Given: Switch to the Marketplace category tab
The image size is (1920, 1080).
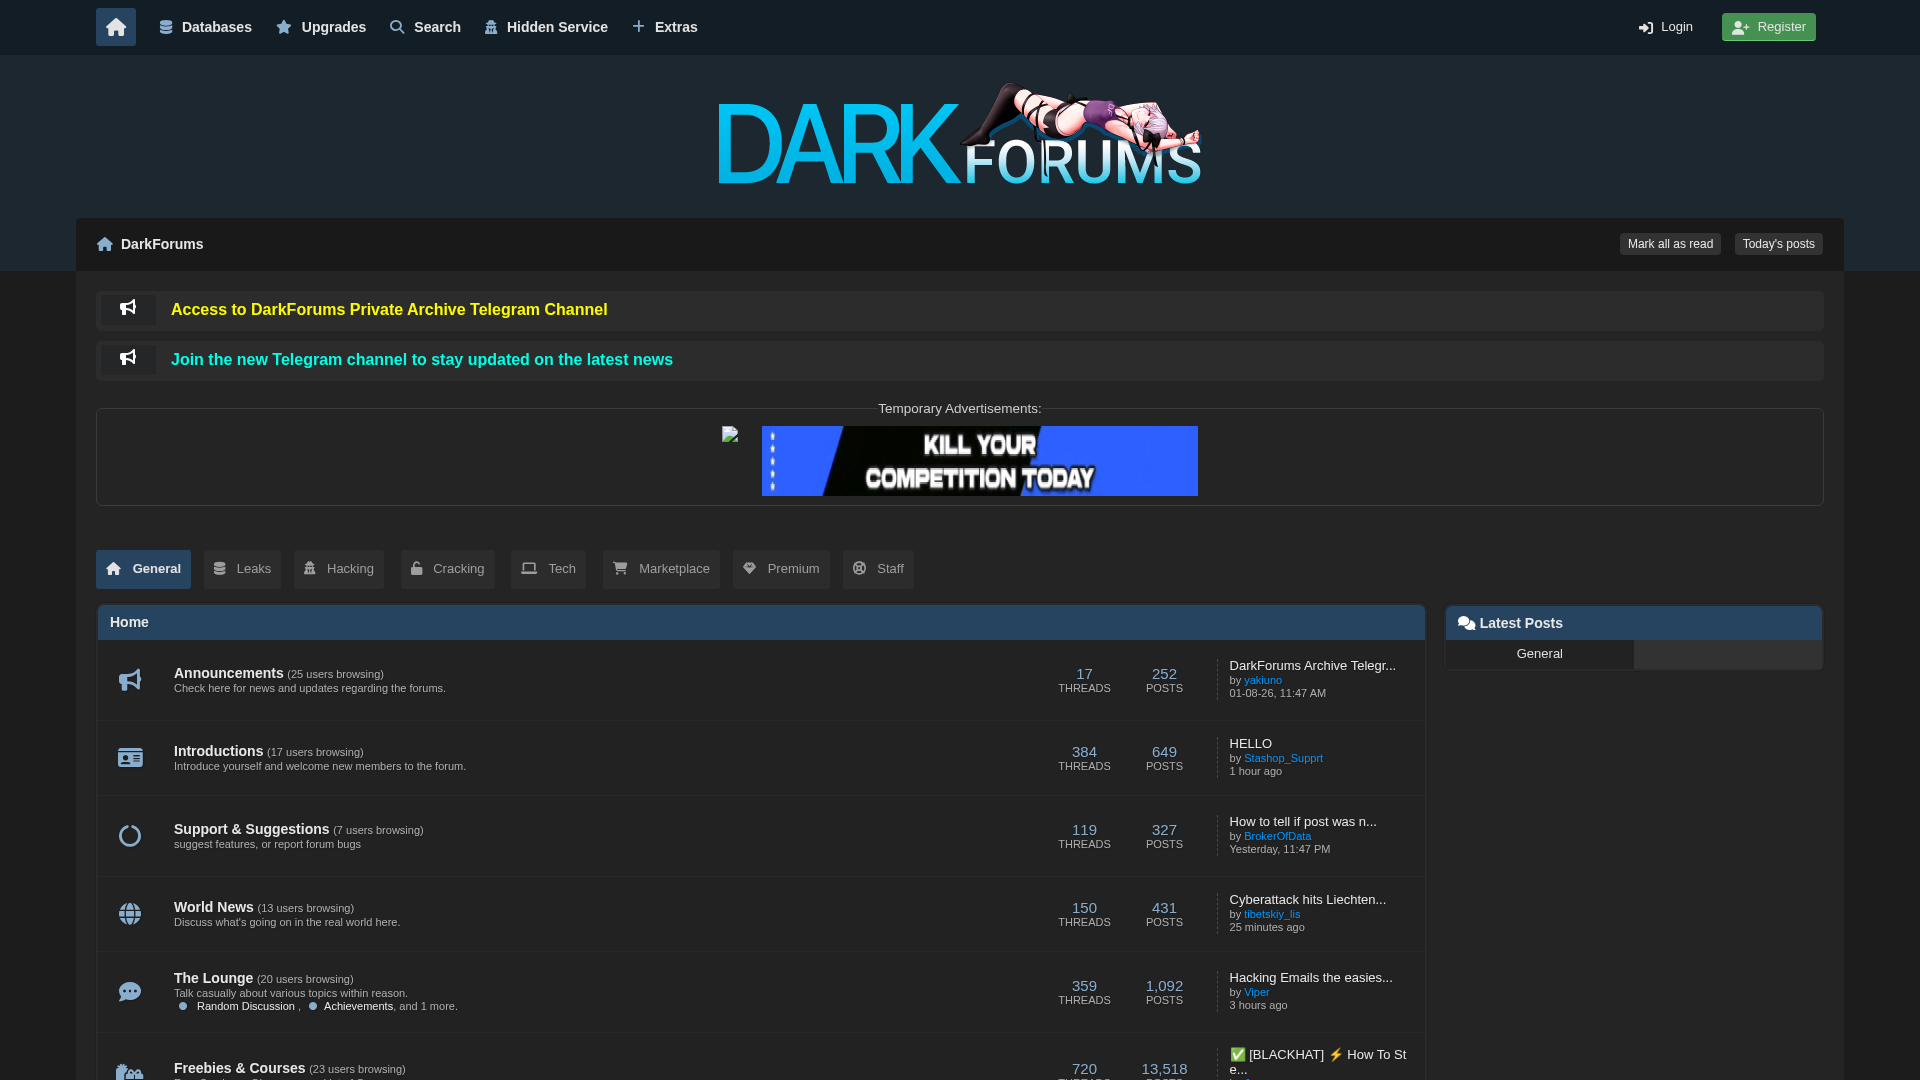Looking at the screenshot, I should (661, 569).
